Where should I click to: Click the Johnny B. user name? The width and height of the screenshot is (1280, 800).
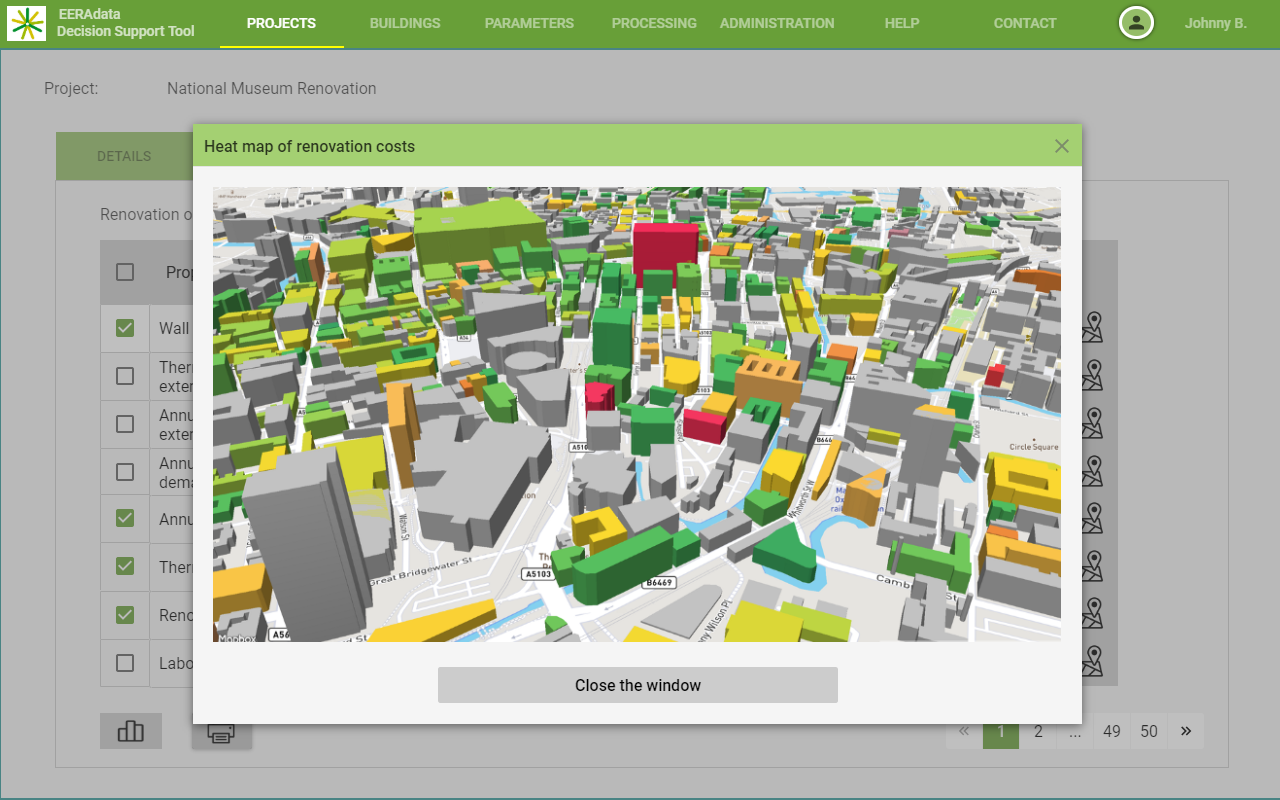click(1215, 23)
